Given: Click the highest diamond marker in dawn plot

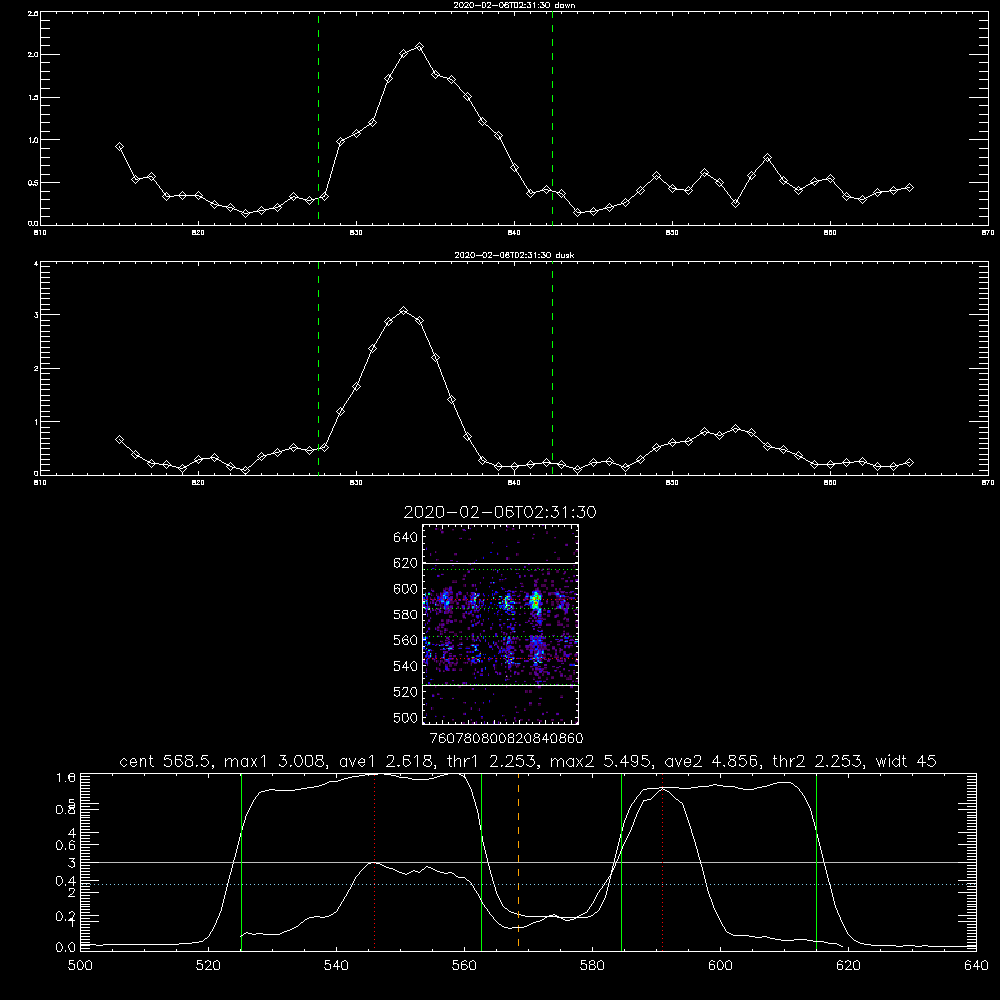Looking at the screenshot, I should [419, 47].
